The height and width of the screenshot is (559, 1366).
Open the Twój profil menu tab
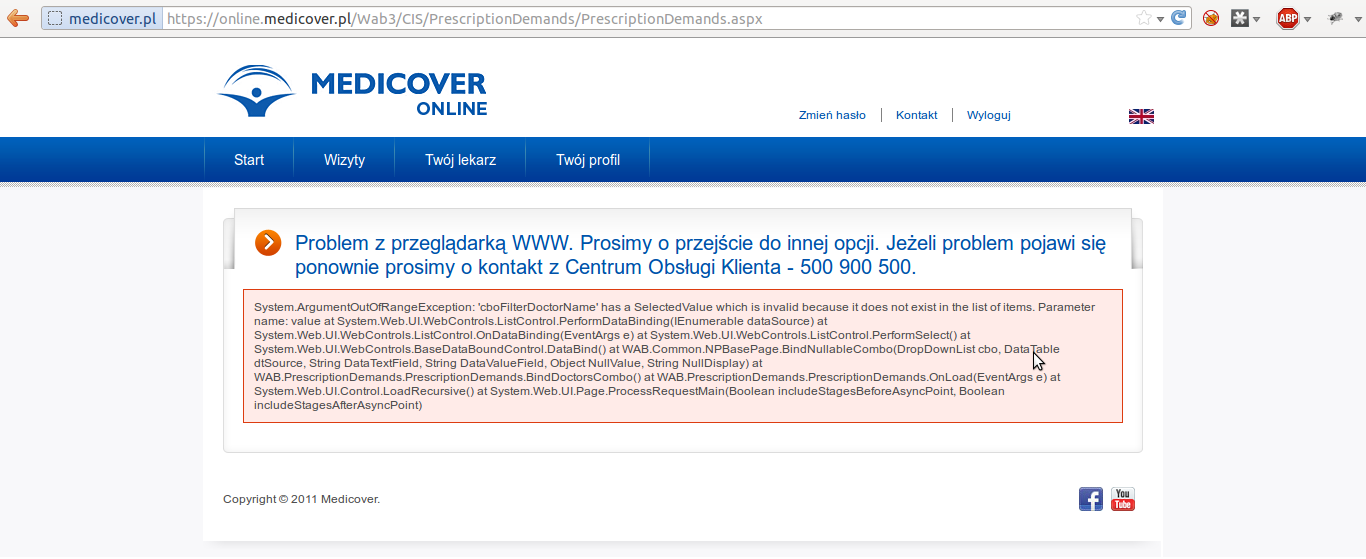coord(588,160)
